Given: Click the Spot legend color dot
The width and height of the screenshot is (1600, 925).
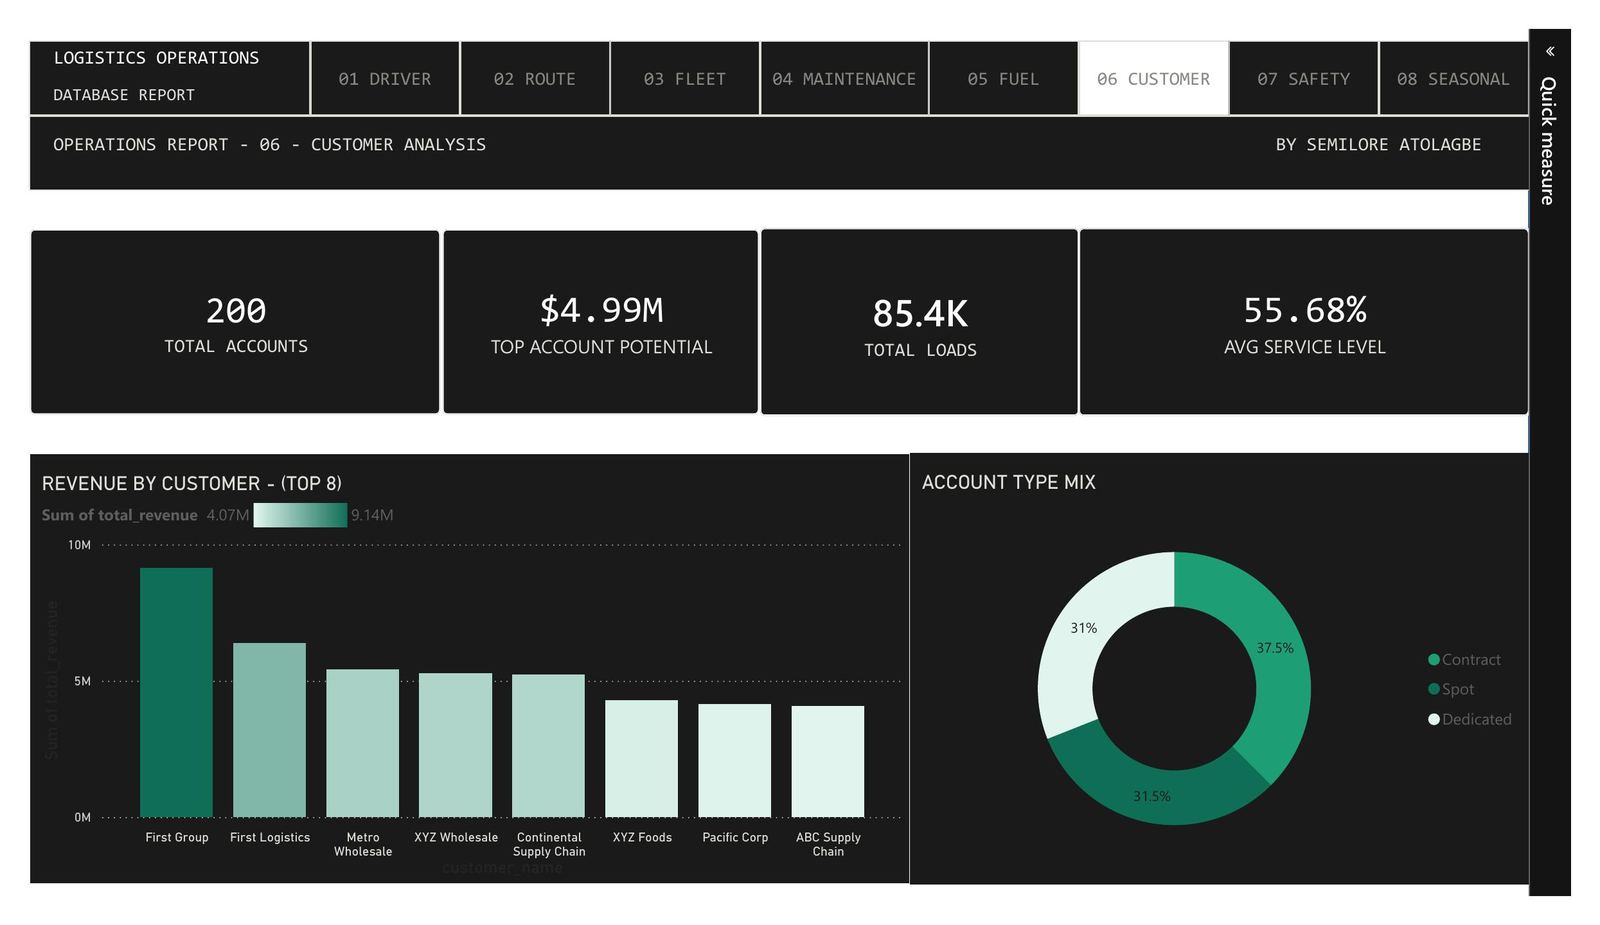Looking at the screenshot, I should pyautogui.click(x=1434, y=689).
